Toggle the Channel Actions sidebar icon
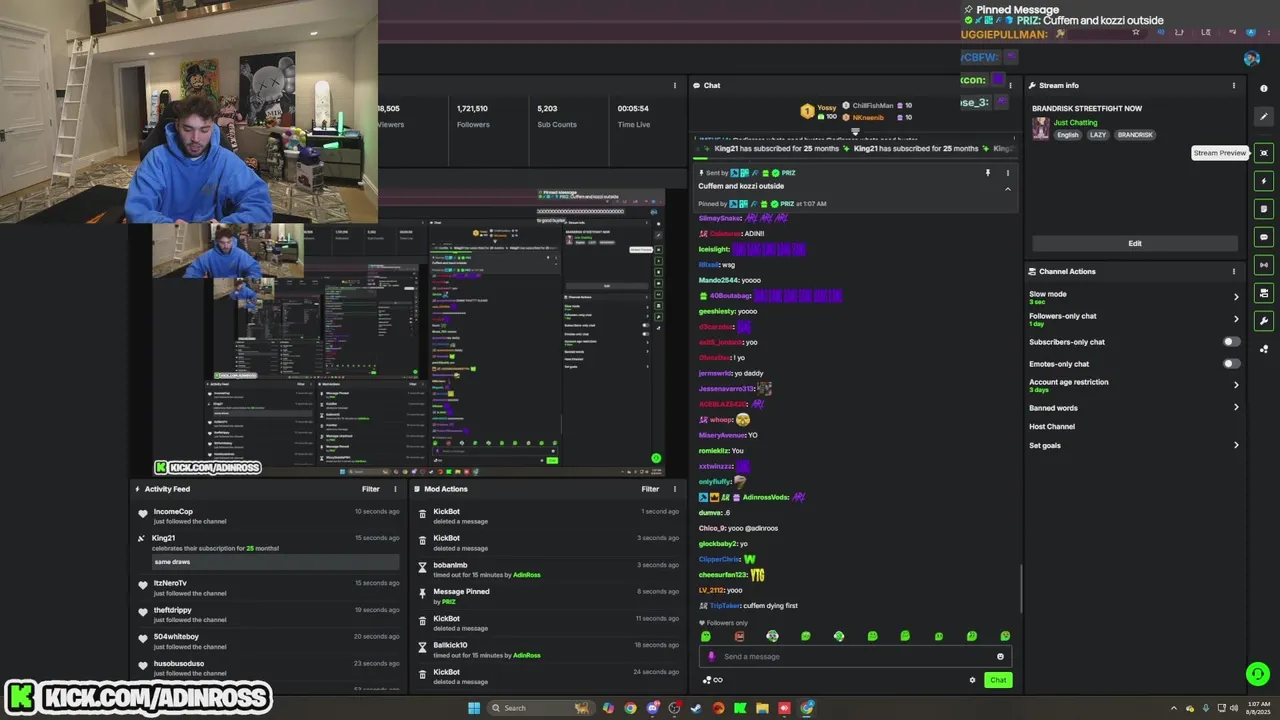The height and width of the screenshot is (720, 1280). [x=1264, y=293]
